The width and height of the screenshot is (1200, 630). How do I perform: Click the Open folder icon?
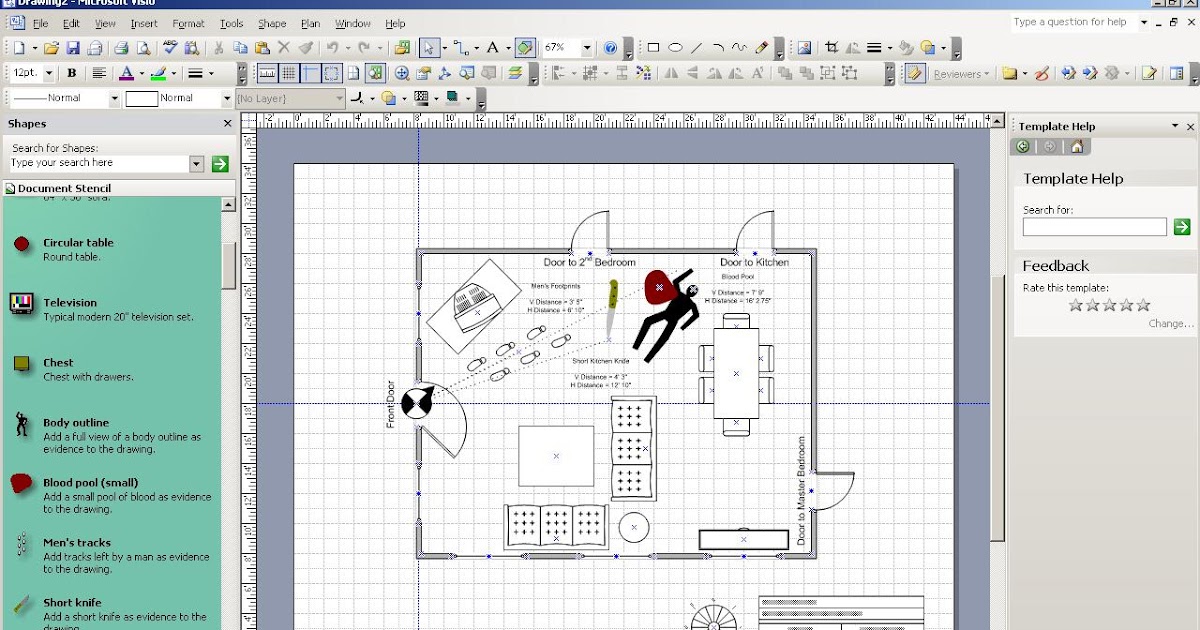(51, 47)
